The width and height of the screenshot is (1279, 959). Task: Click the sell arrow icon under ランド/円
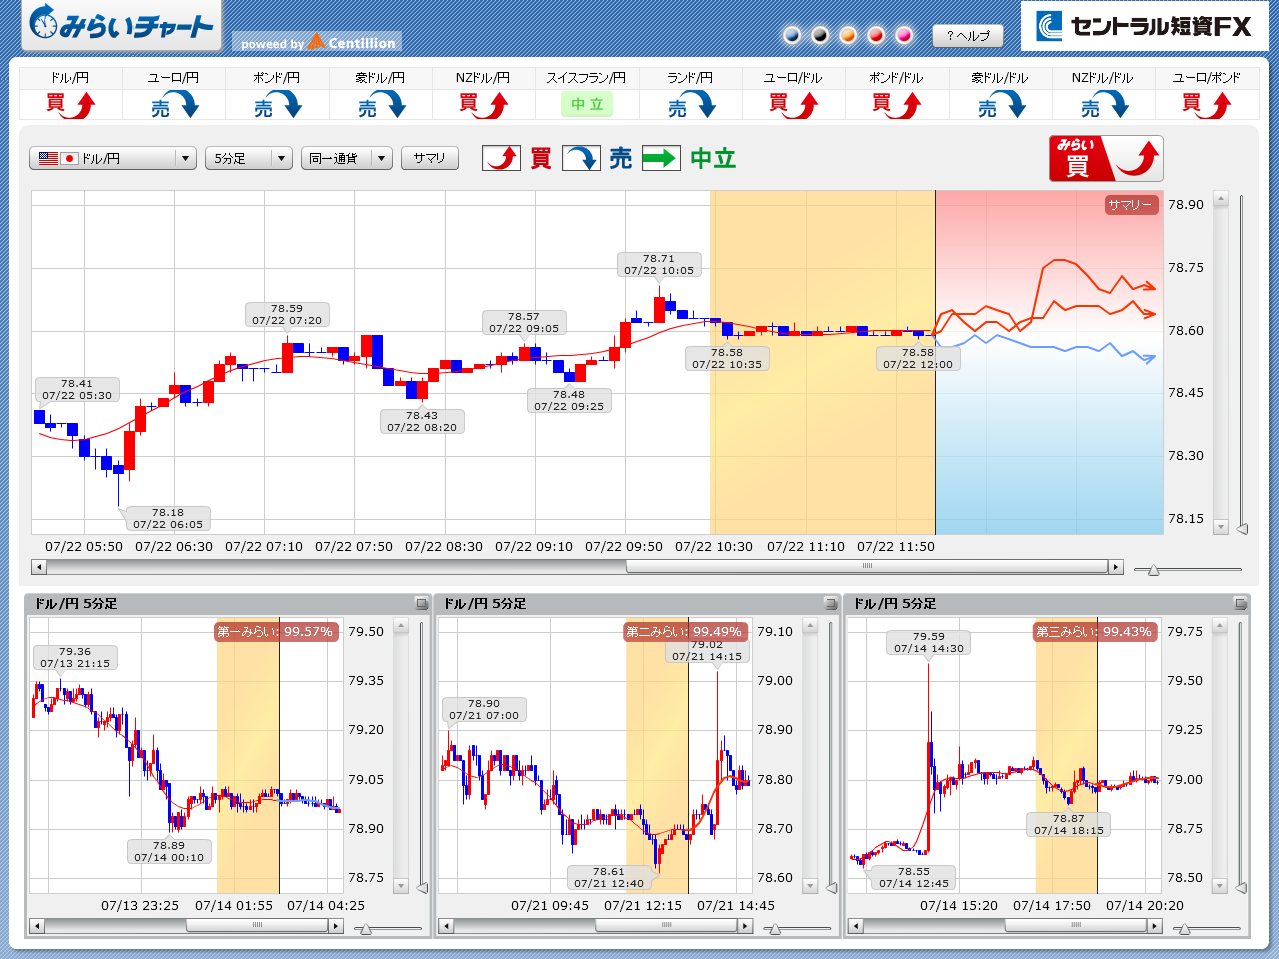(691, 105)
